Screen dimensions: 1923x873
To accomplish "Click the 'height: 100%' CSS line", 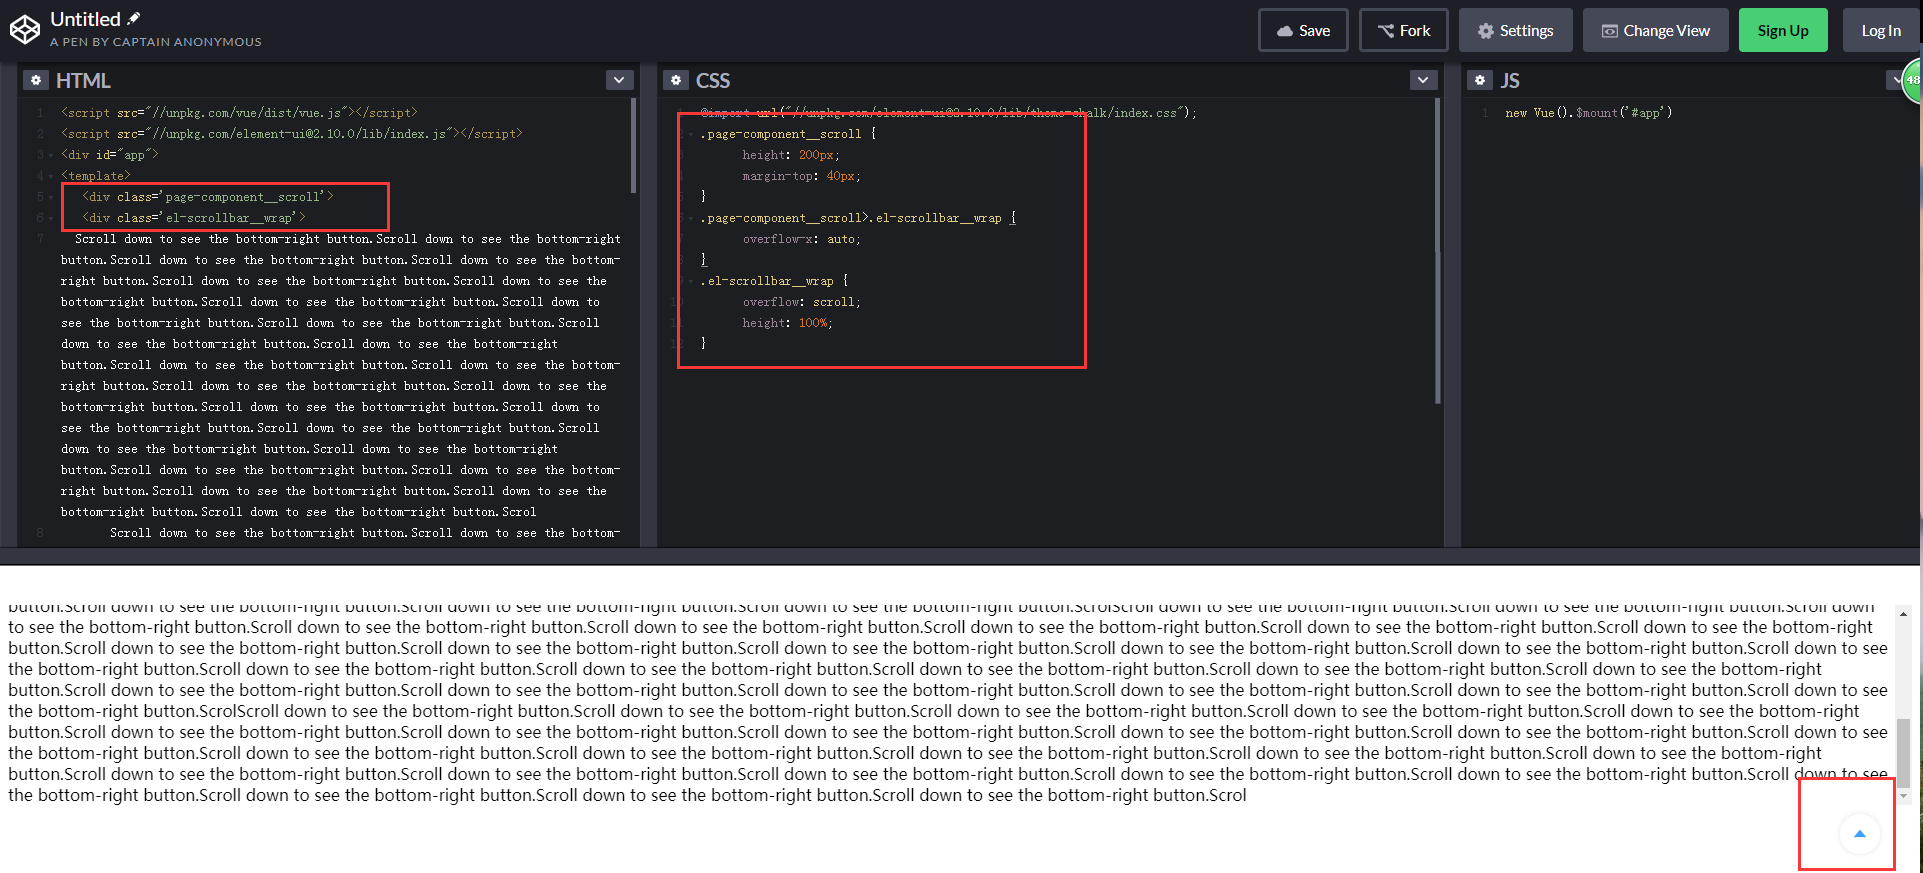I will (x=787, y=323).
